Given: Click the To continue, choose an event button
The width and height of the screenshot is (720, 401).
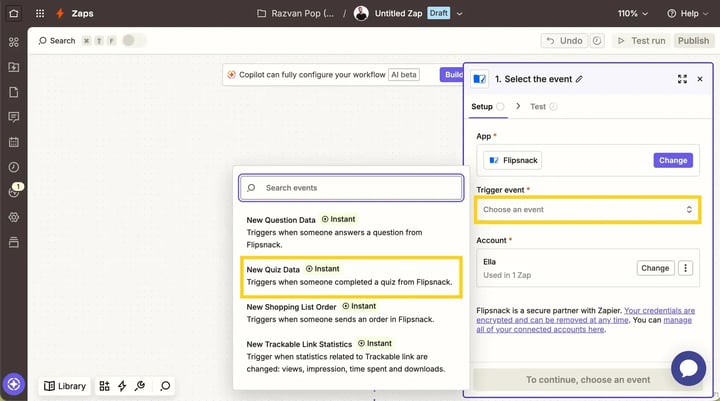Looking at the screenshot, I should [x=588, y=380].
